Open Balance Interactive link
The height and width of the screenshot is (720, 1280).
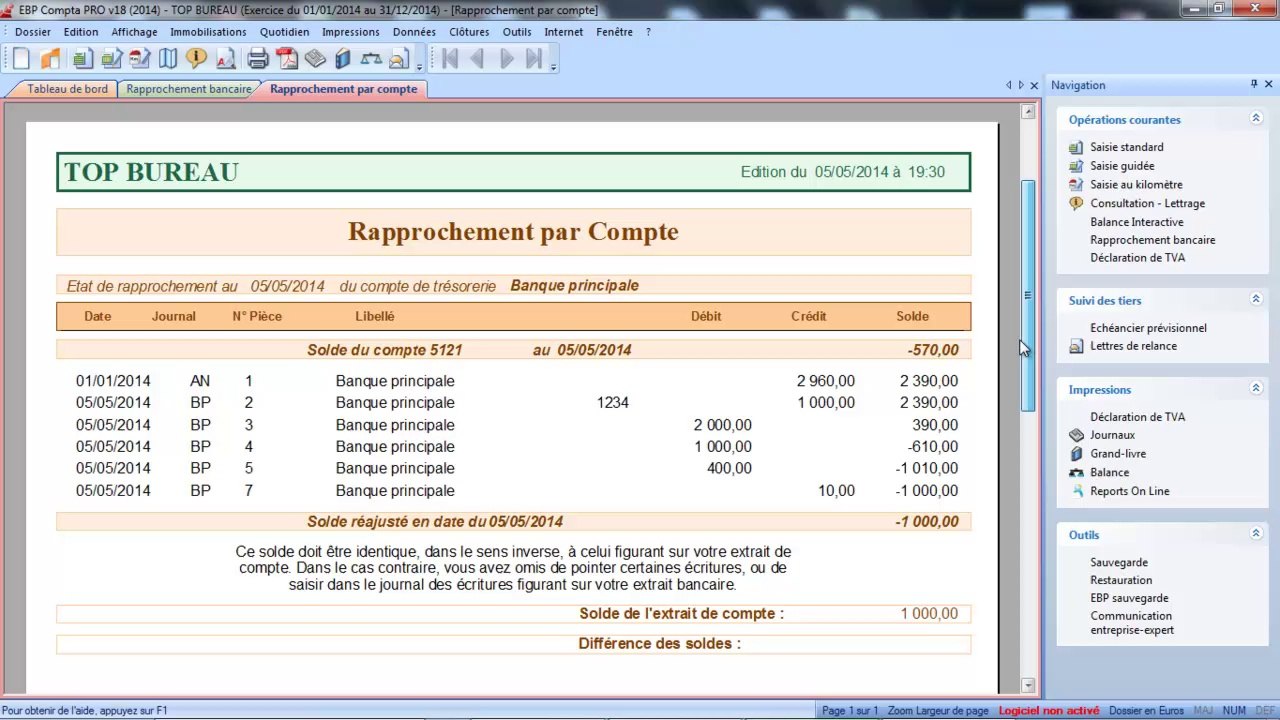1136,222
